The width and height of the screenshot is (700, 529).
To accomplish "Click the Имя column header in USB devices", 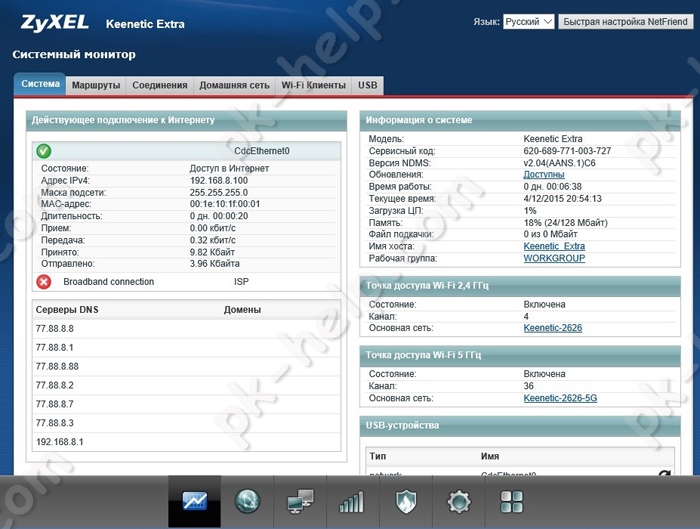I will 490,456.
